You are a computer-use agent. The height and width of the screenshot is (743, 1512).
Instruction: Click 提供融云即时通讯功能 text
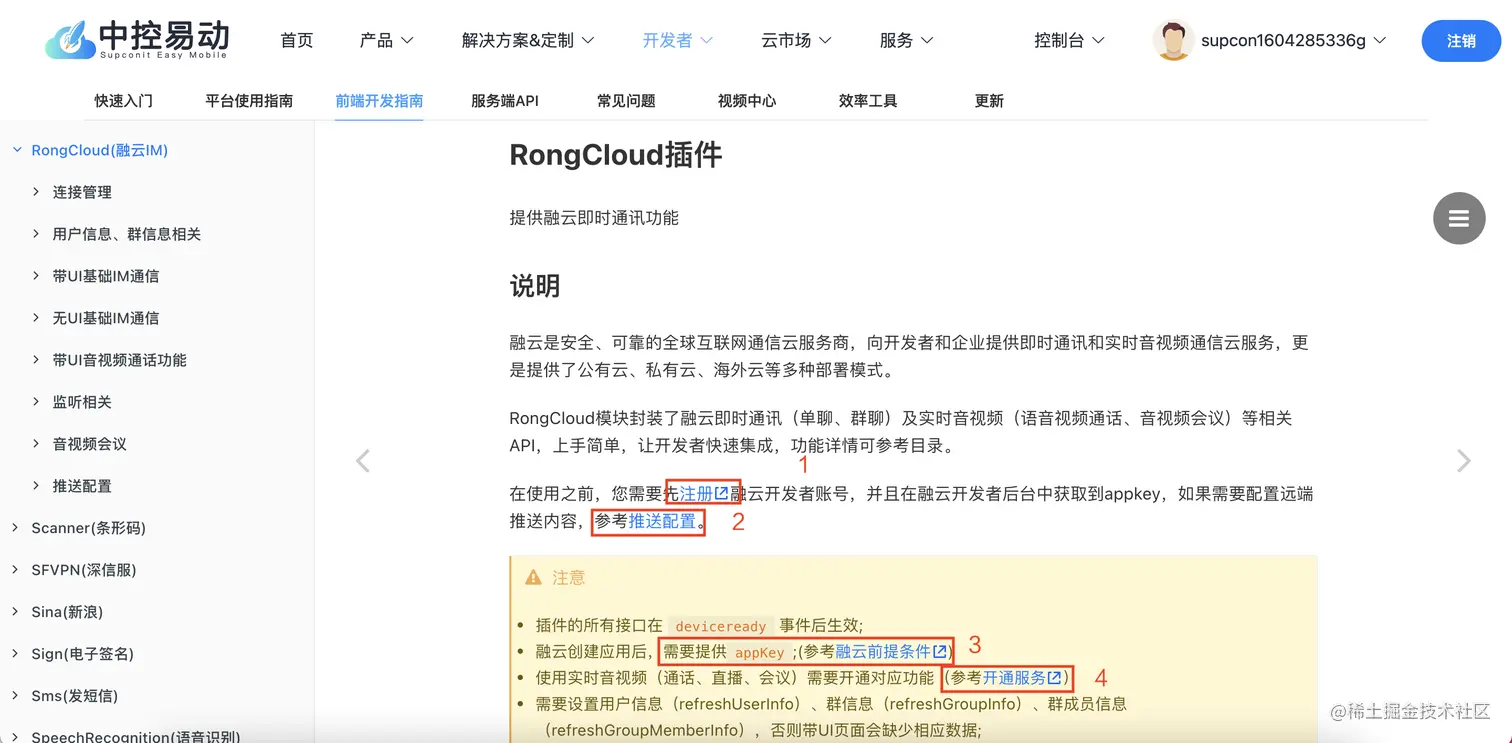(x=594, y=218)
